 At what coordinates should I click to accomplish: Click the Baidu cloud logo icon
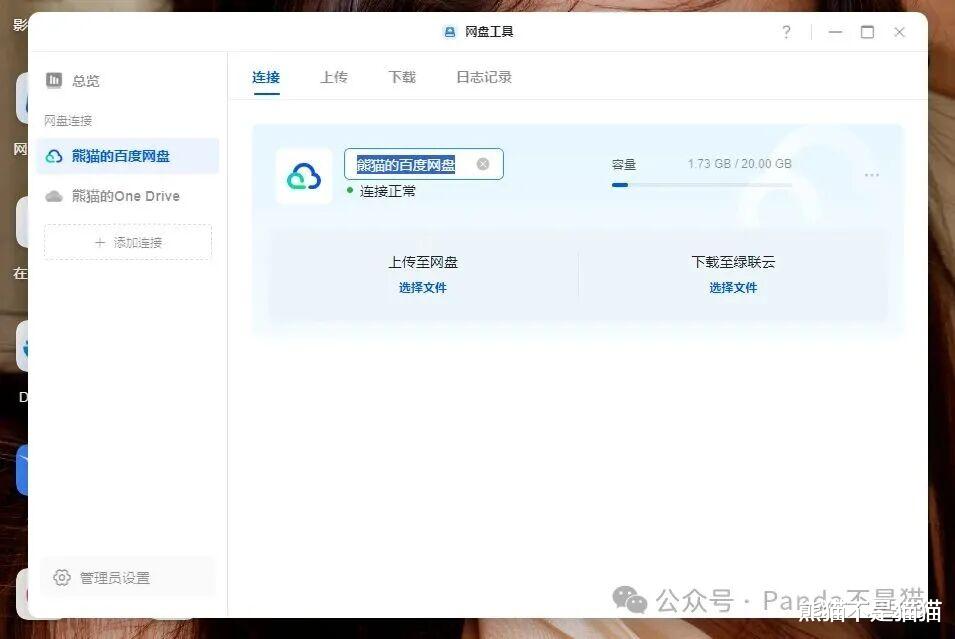[304, 176]
